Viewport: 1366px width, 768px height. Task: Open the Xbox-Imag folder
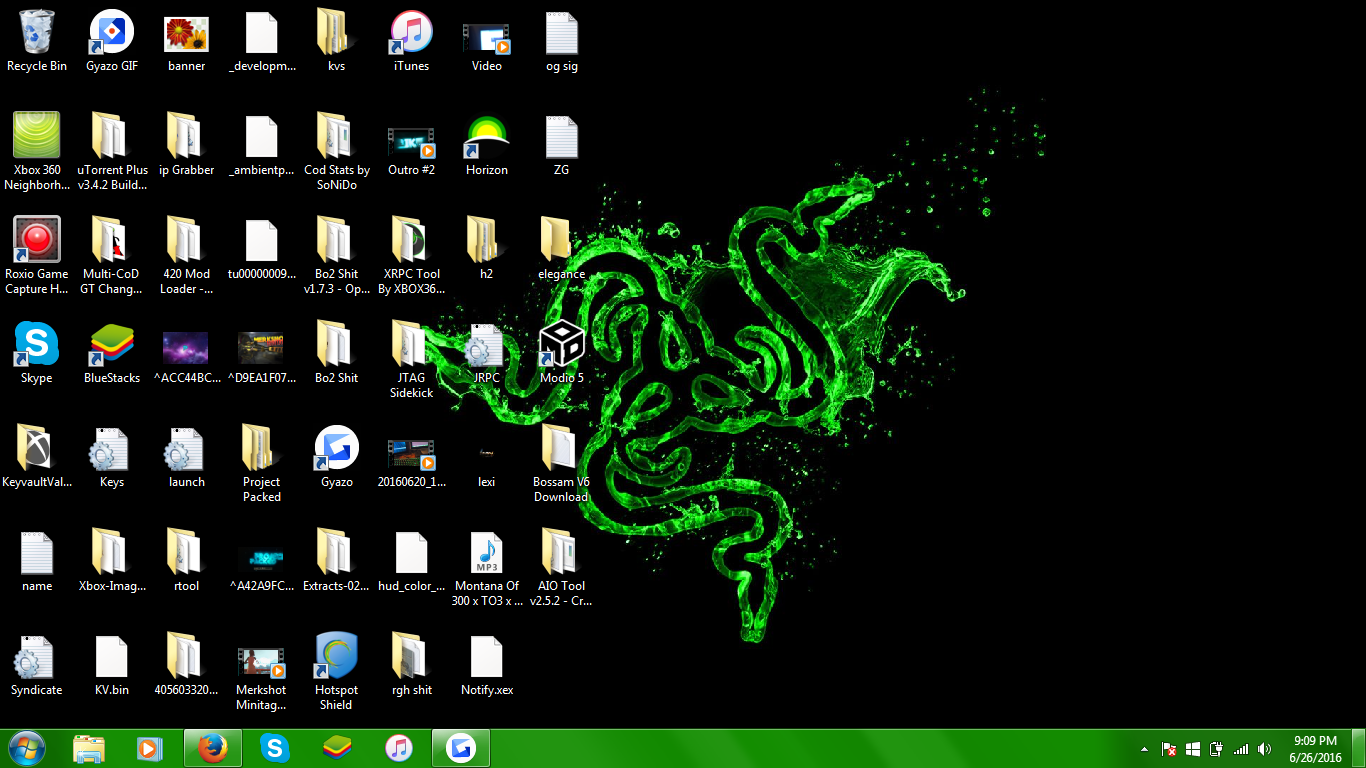tap(112, 562)
